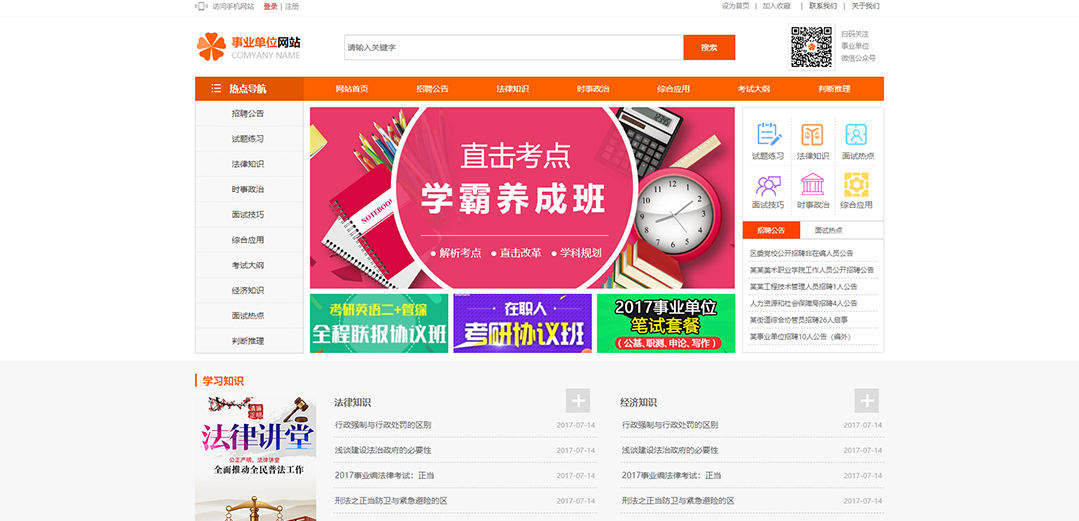Viewport: 1079px width, 521px height.
Task: Click the WeChat QR code image
Action: pos(811,47)
